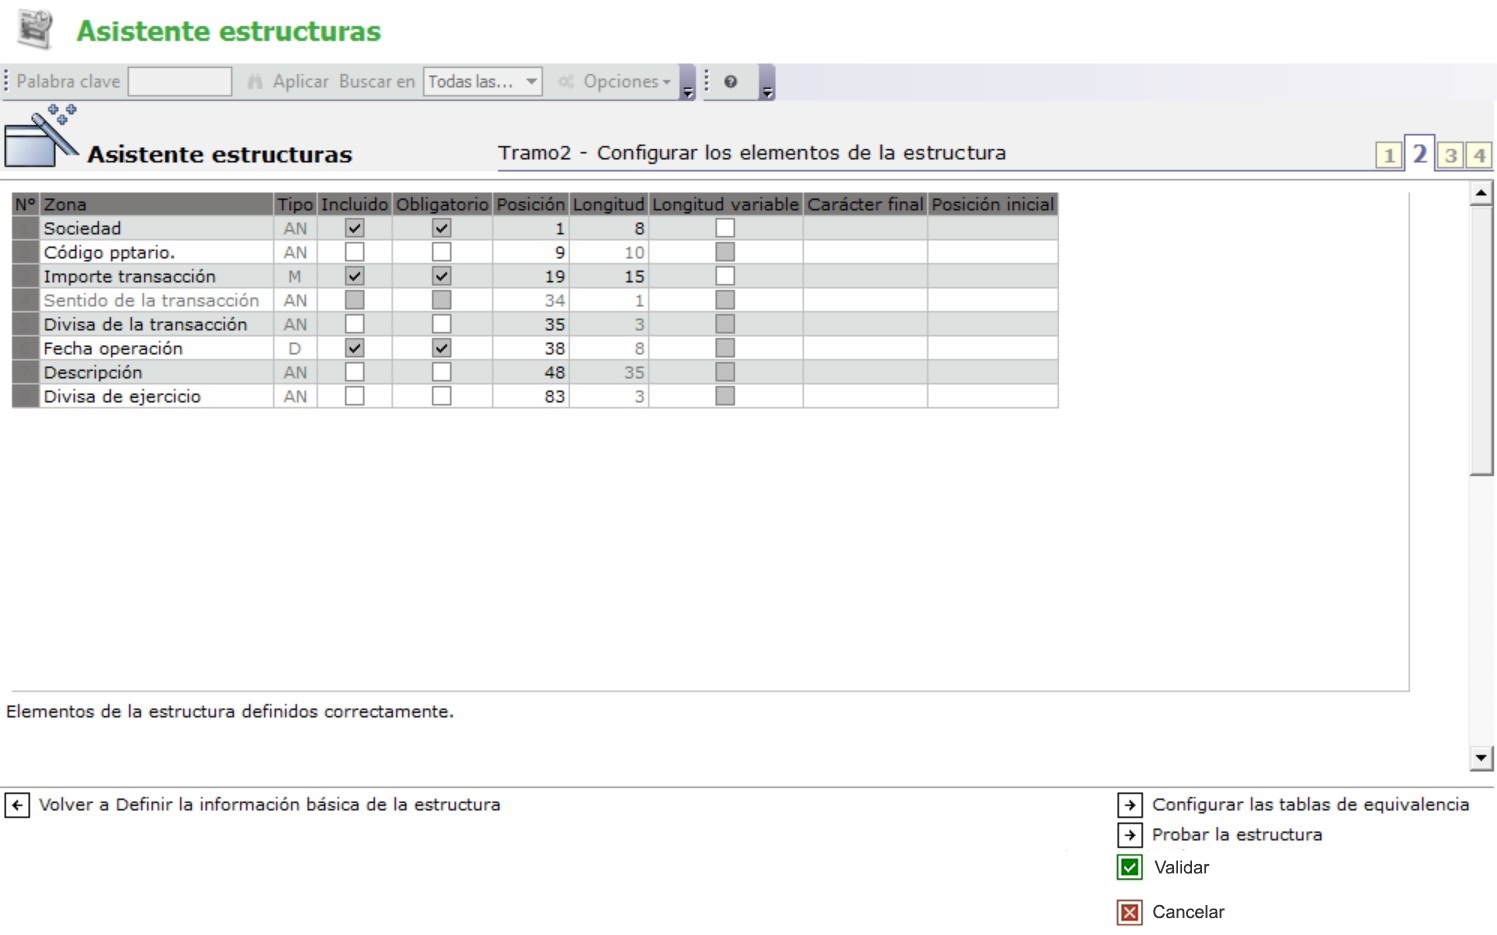The height and width of the screenshot is (935, 1497).
Task: Click the help question mark icon
Action: point(731,82)
